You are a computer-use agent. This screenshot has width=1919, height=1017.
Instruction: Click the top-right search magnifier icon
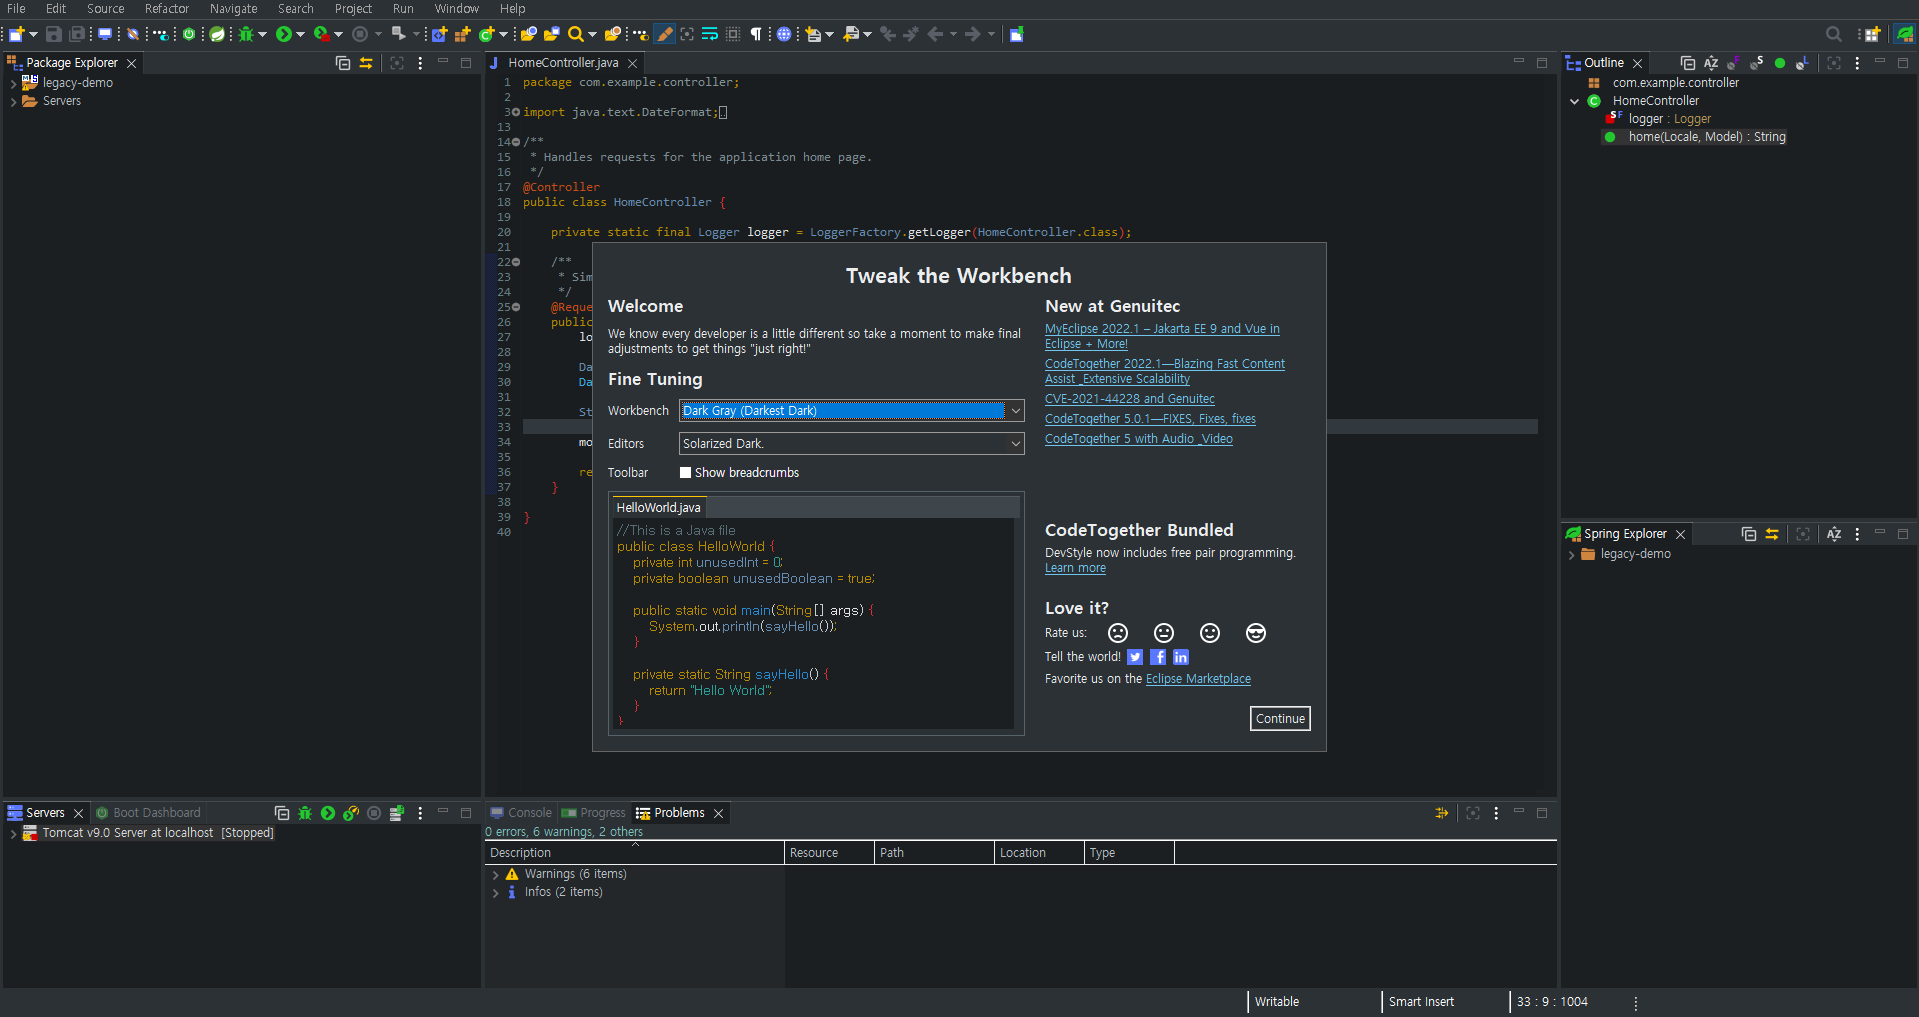point(1834,34)
